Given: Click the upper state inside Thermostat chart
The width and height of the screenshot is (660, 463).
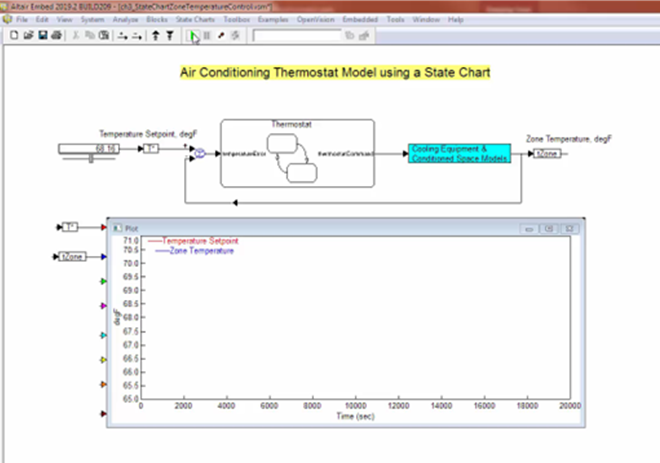Looking at the screenshot, I should (282, 143).
